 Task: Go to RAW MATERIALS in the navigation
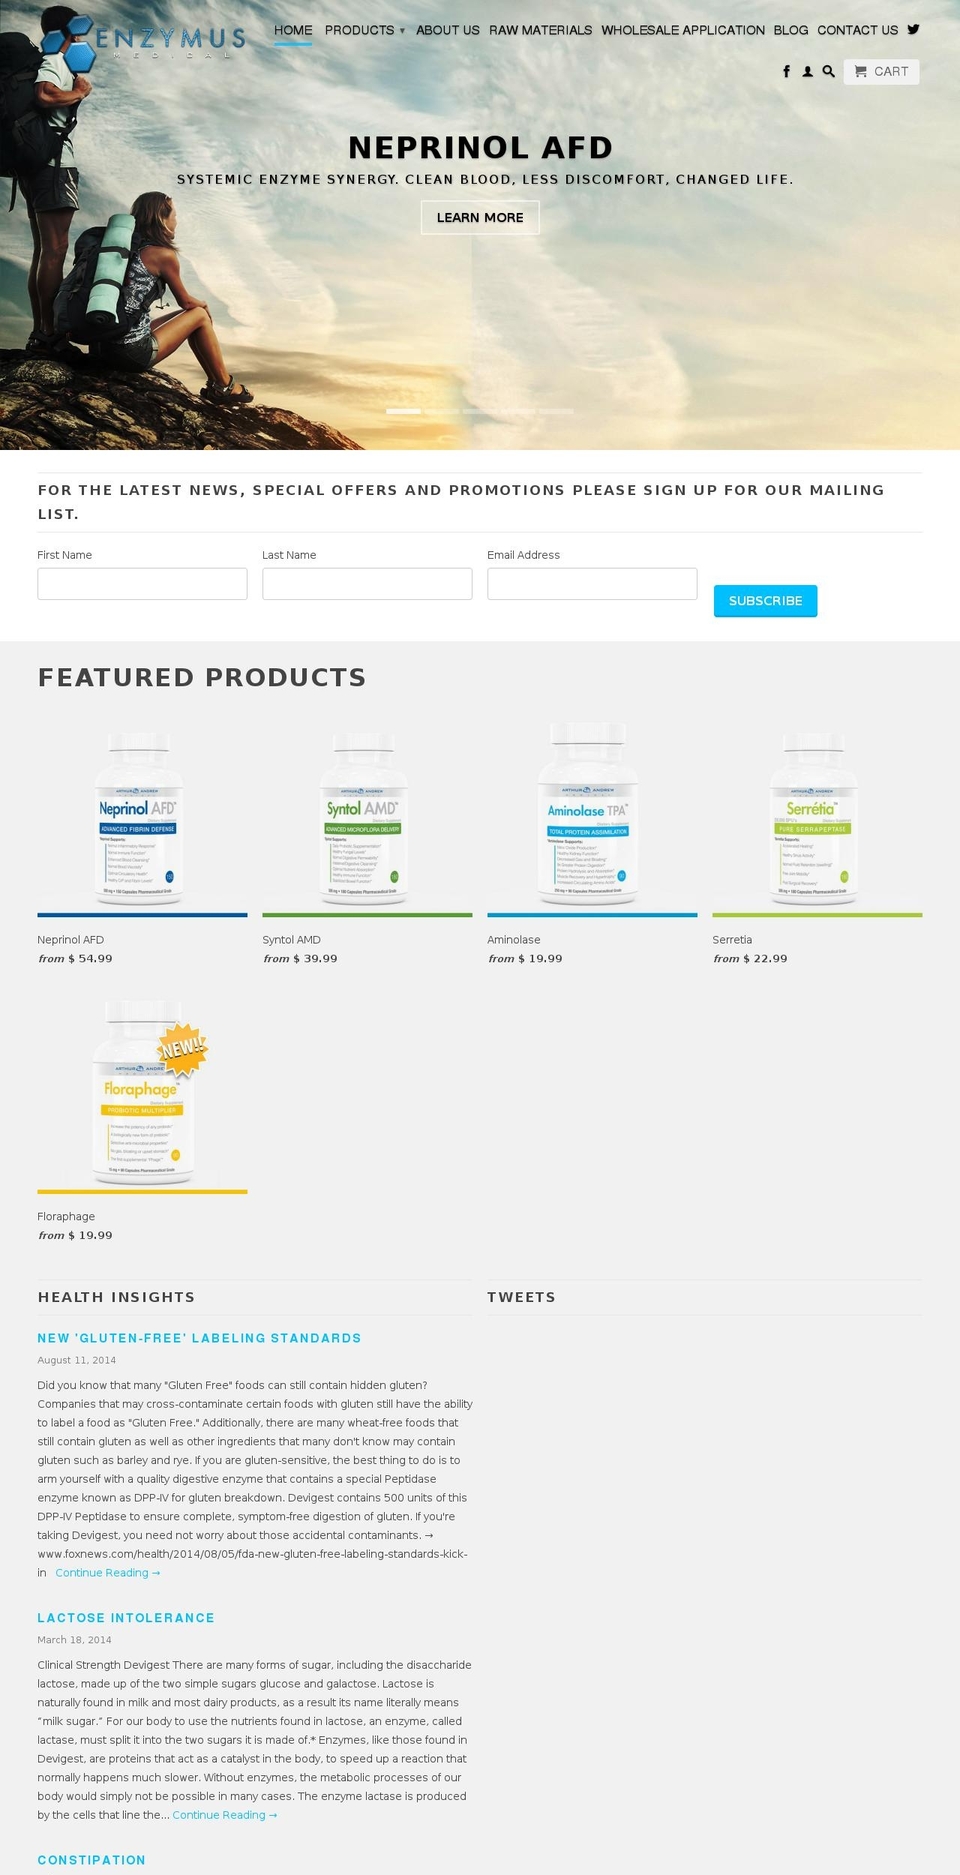(540, 30)
